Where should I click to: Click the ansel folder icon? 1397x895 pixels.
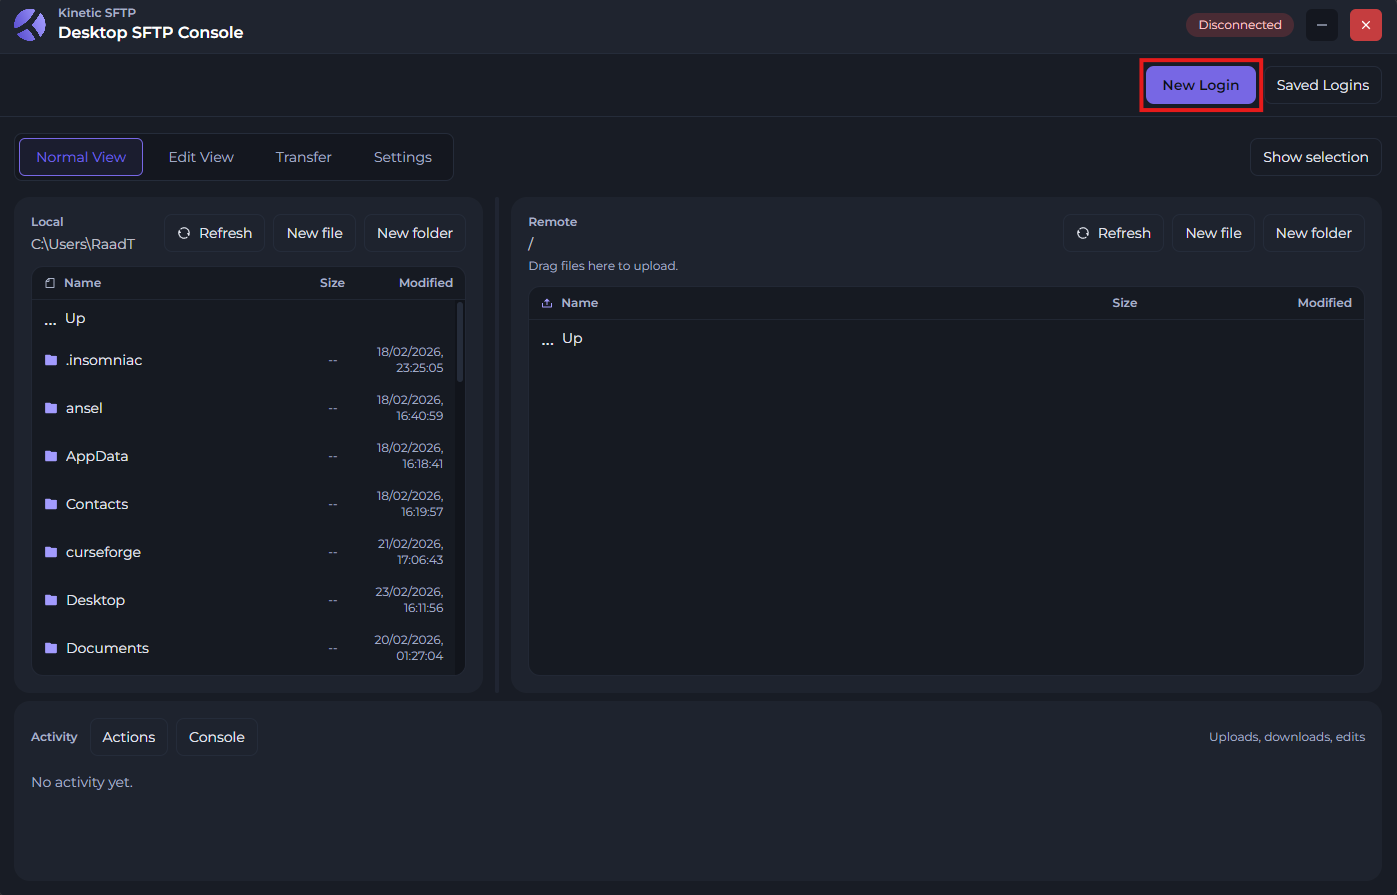coord(51,408)
